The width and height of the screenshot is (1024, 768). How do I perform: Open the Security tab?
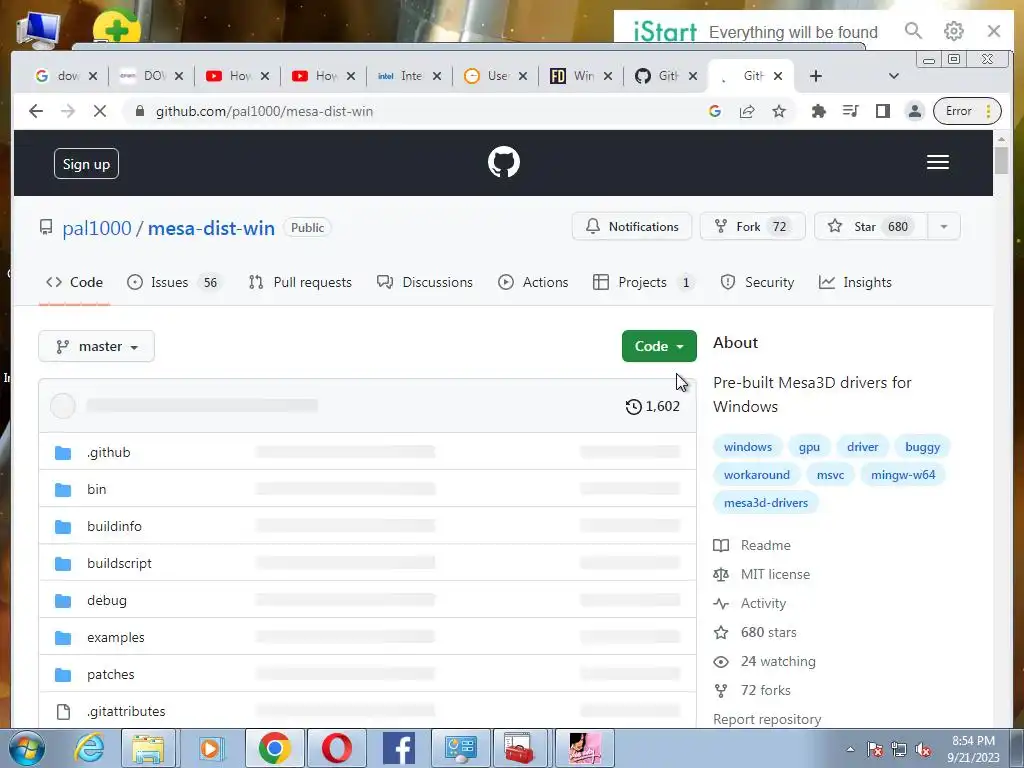pyautogui.click(x=758, y=282)
